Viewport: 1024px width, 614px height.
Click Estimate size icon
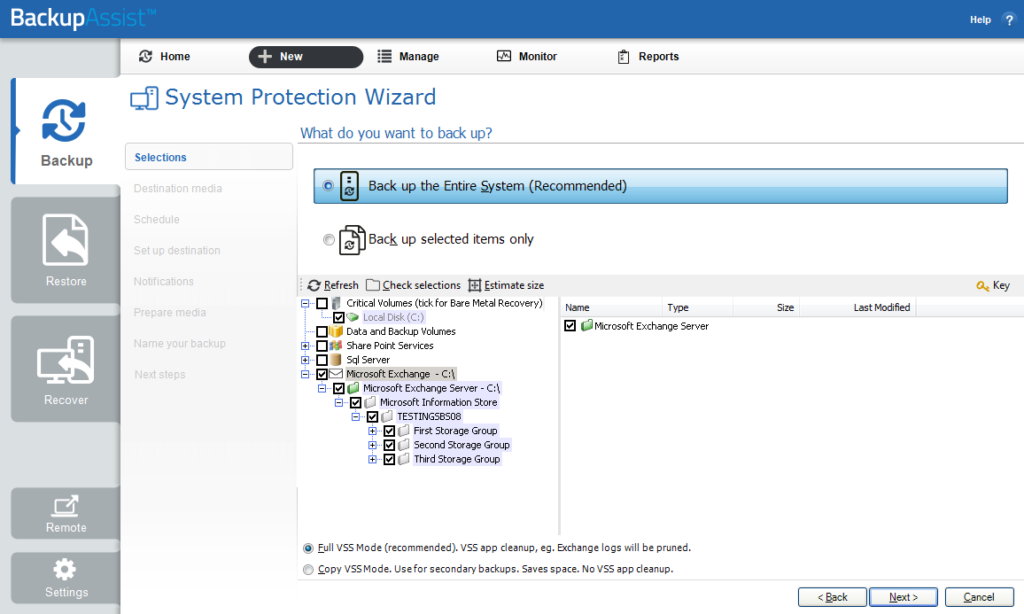tap(475, 286)
